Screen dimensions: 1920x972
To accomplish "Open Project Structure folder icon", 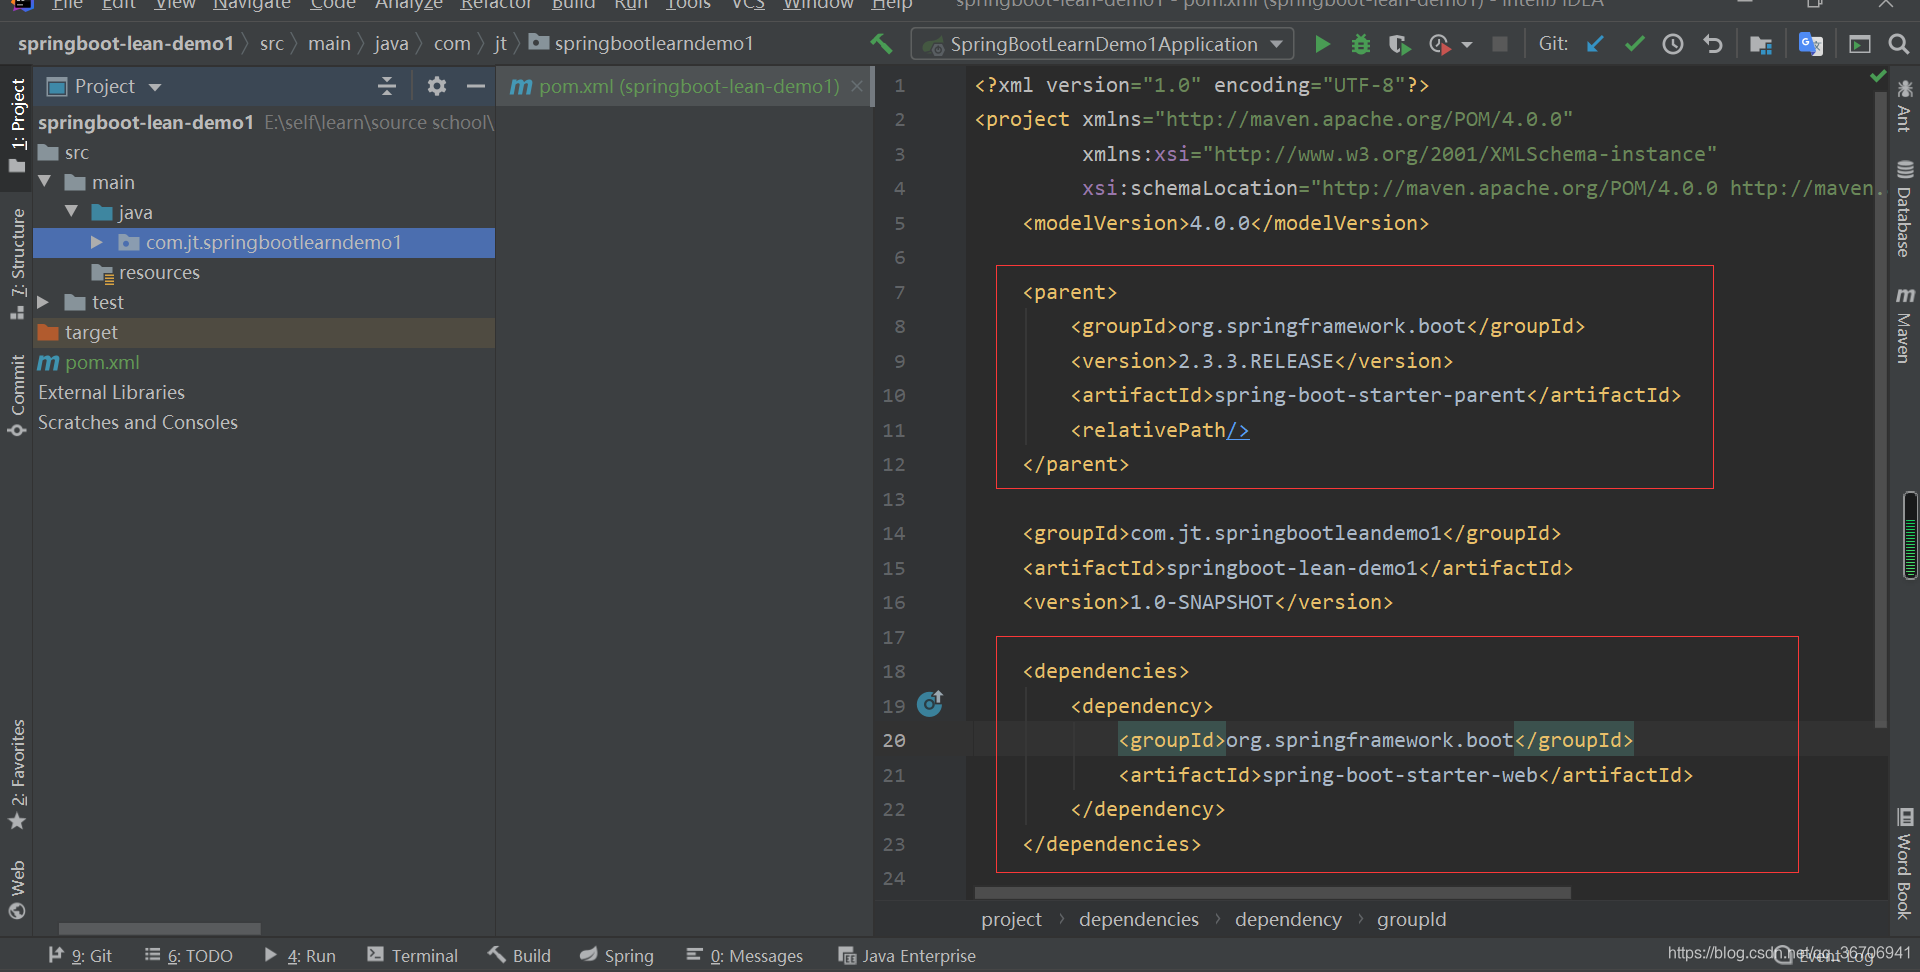I will pyautogui.click(x=1761, y=44).
